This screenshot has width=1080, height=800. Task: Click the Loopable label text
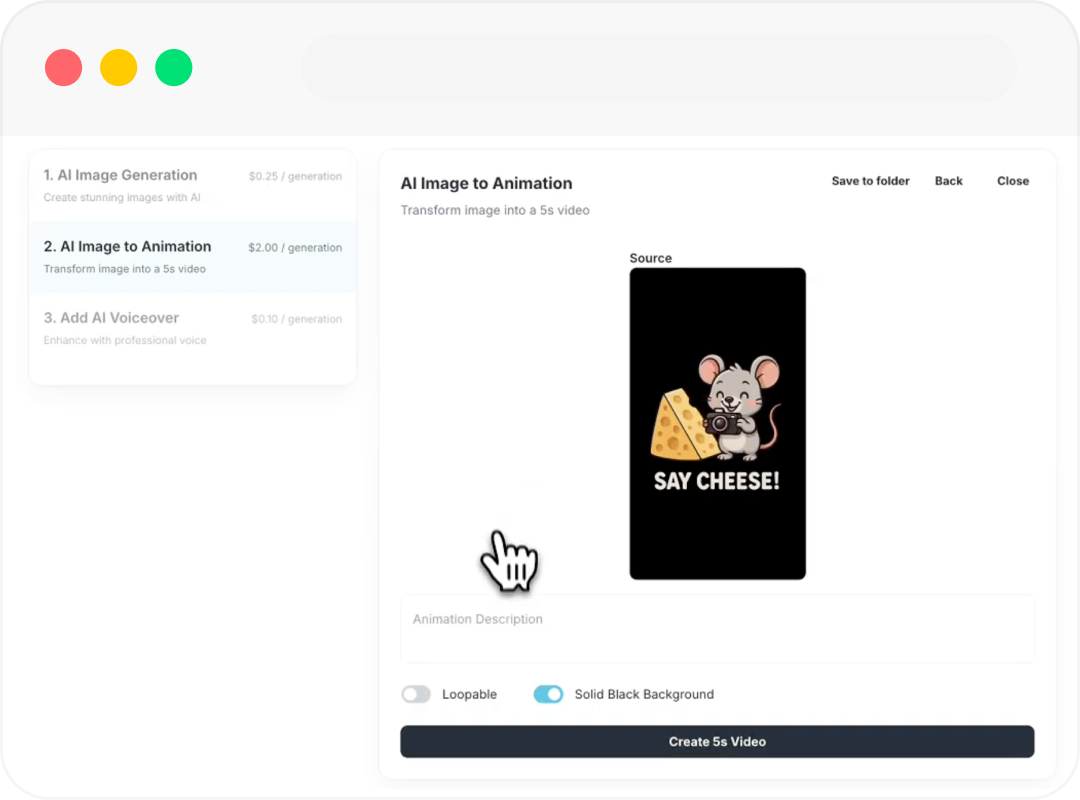tap(469, 694)
